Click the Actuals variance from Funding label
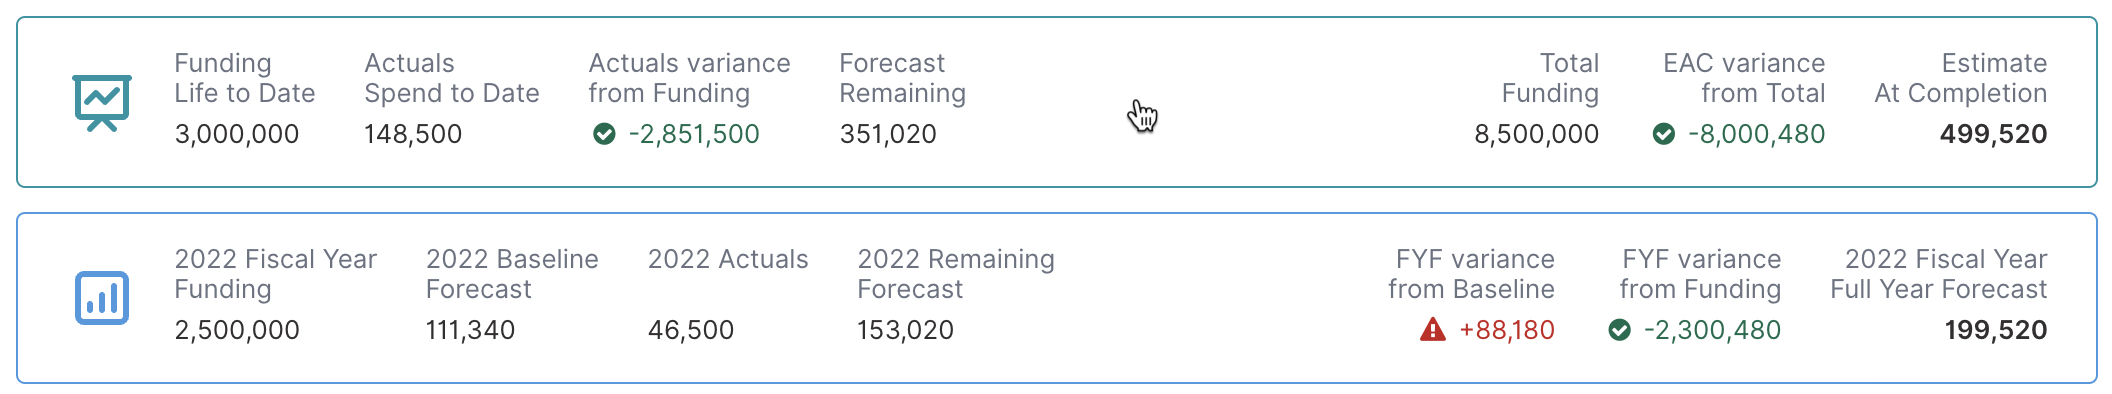Image resolution: width=2112 pixels, height=394 pixels. point(690,78)
